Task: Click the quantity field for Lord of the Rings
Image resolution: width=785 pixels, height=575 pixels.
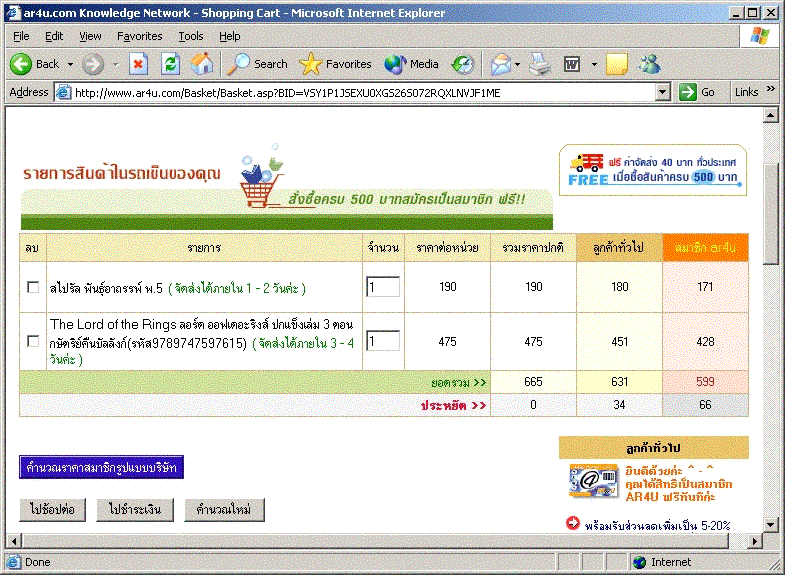Action: pyautogui.click(x=383, y=341)
